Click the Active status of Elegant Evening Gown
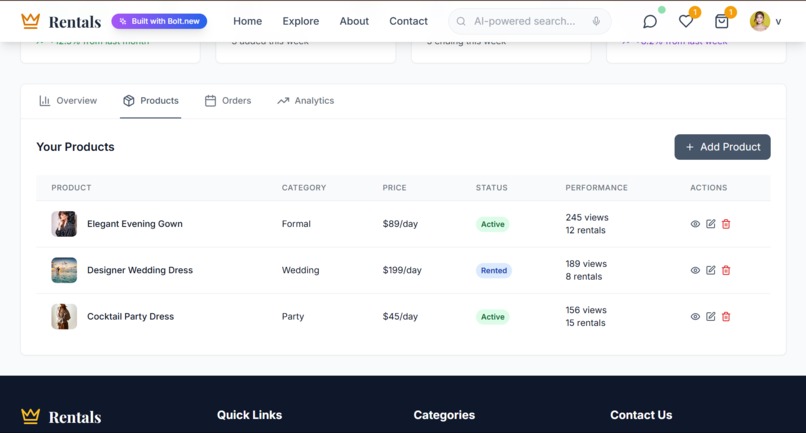 492,224
